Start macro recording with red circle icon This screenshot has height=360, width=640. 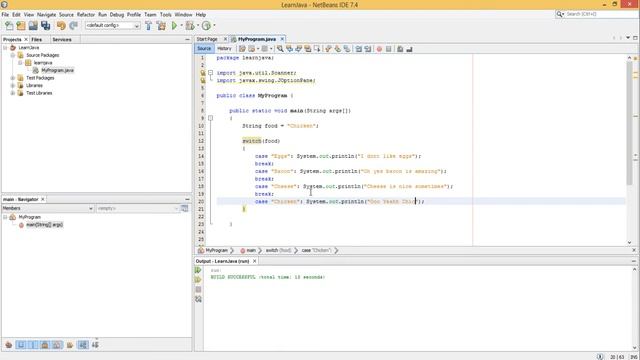tap(379, 49)
